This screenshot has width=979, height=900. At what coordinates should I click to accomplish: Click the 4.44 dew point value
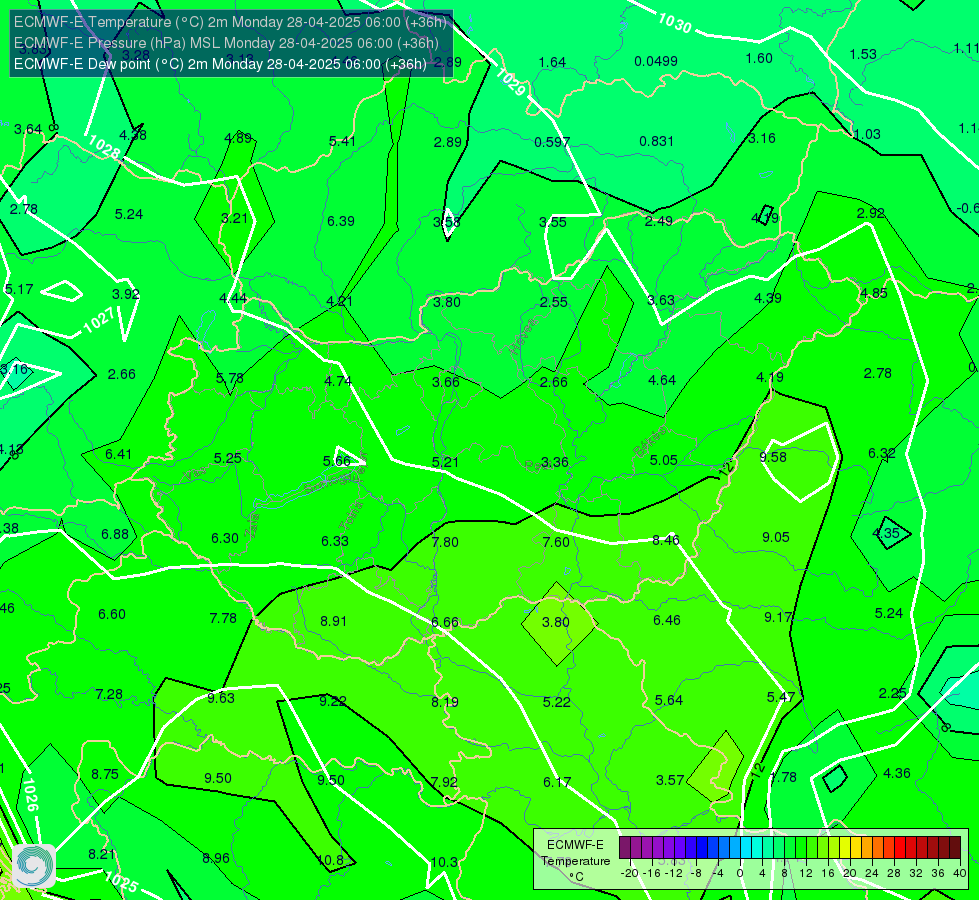[x=233, y=299]
